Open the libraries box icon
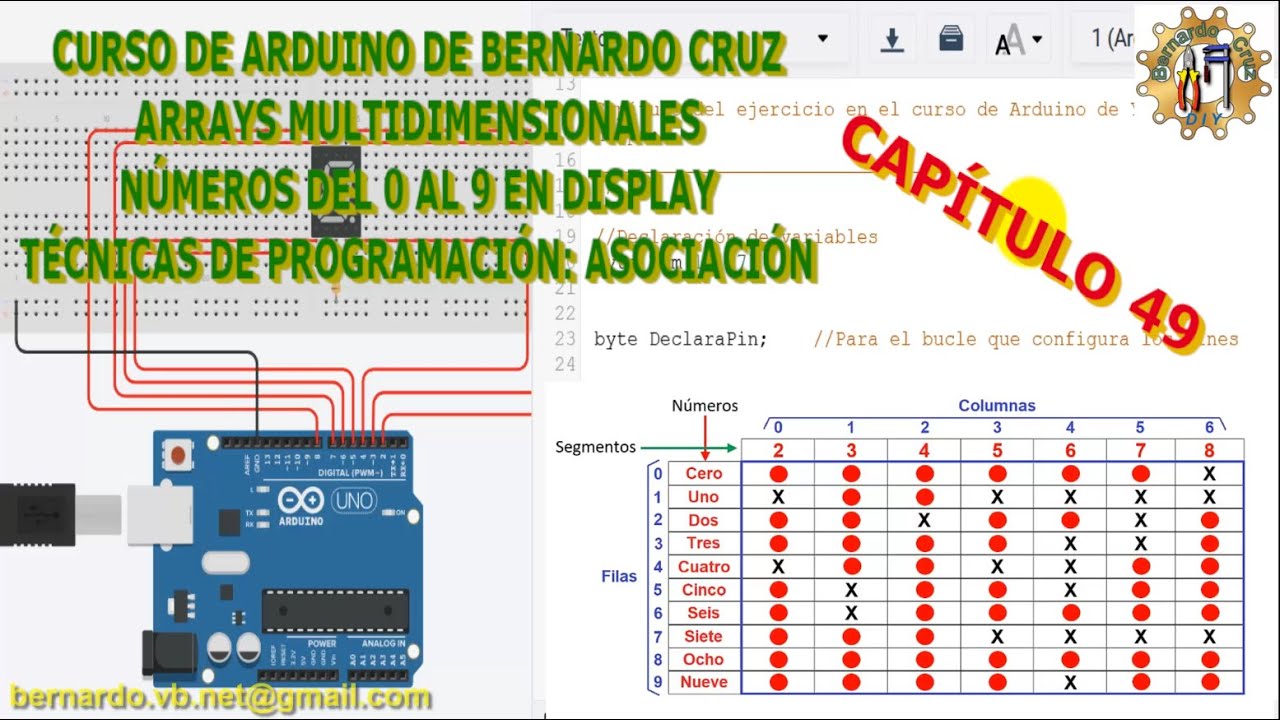This screenshot has width=1280, height=720. click(951, 39)
